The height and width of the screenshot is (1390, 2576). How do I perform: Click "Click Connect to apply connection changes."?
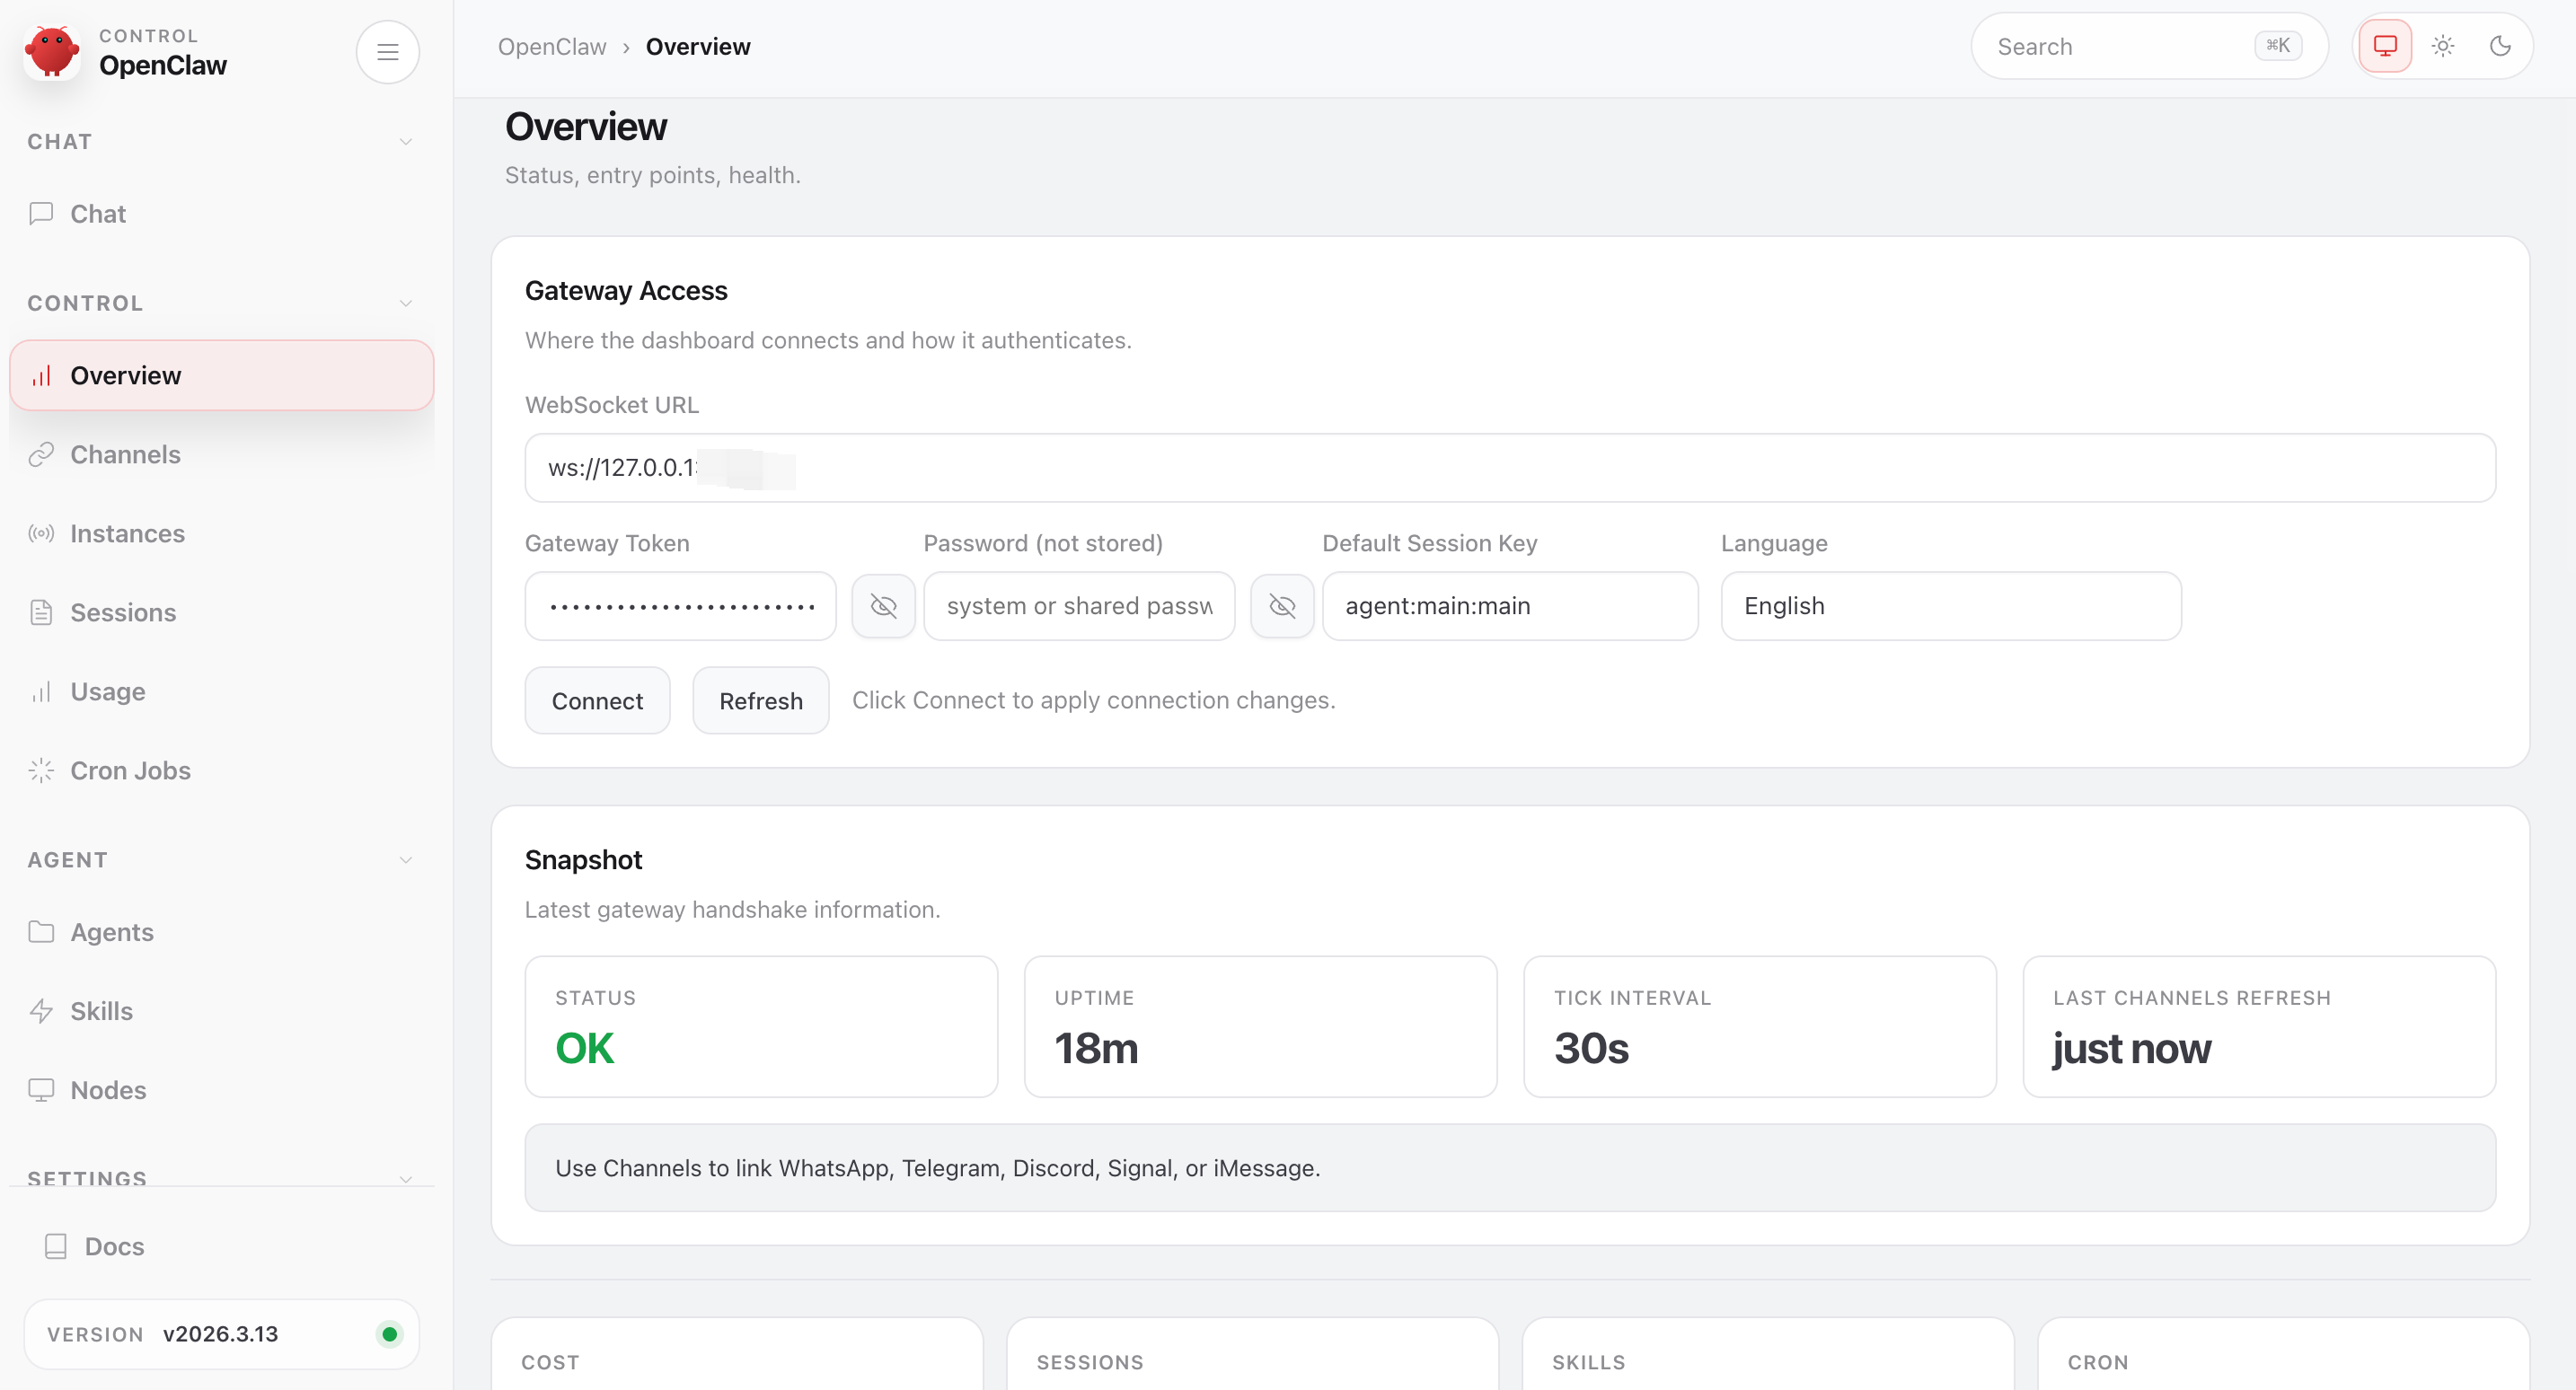(1093, 701)
